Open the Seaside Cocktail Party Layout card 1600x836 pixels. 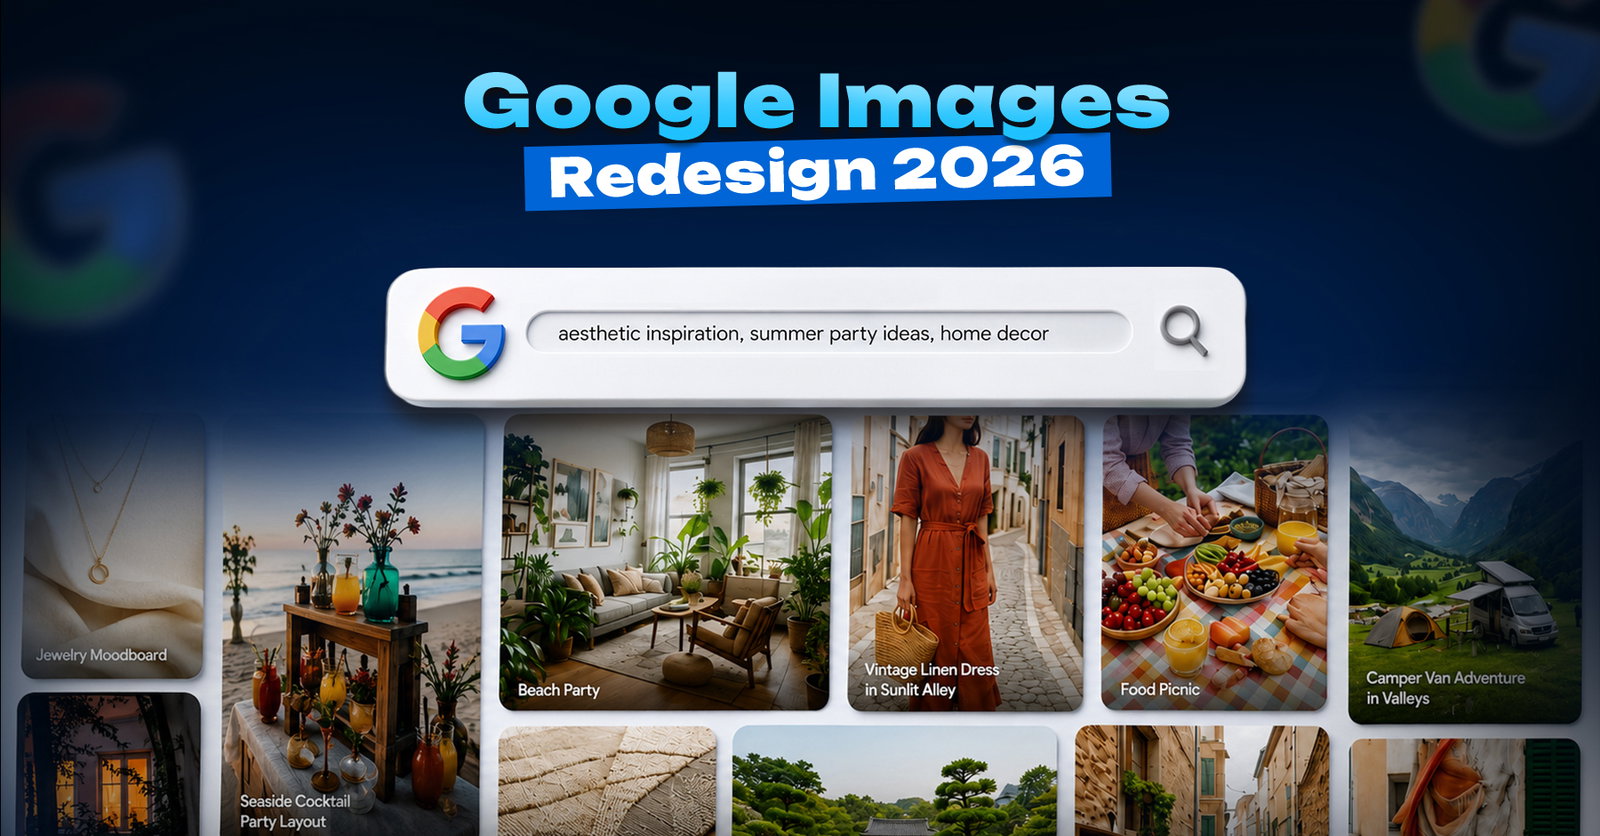(351, 626)
